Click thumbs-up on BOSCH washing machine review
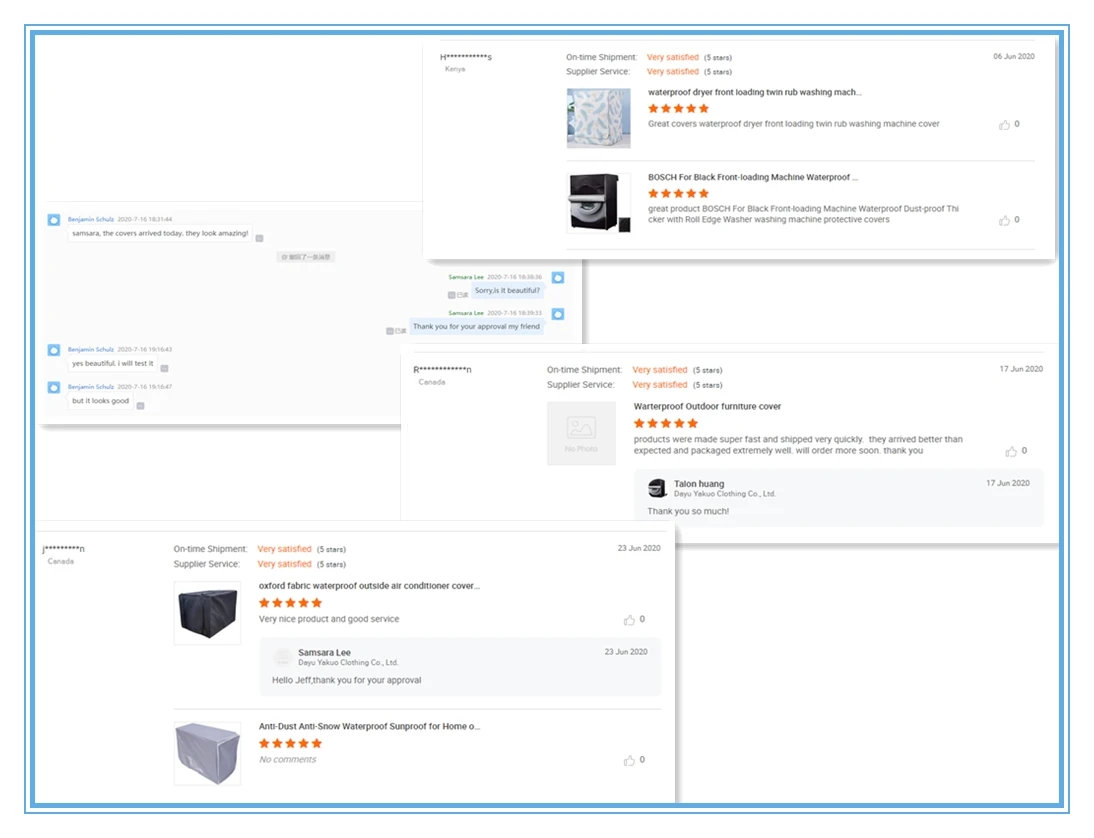This screenshot has width=1094, height=838. (x=1004, y=220)
